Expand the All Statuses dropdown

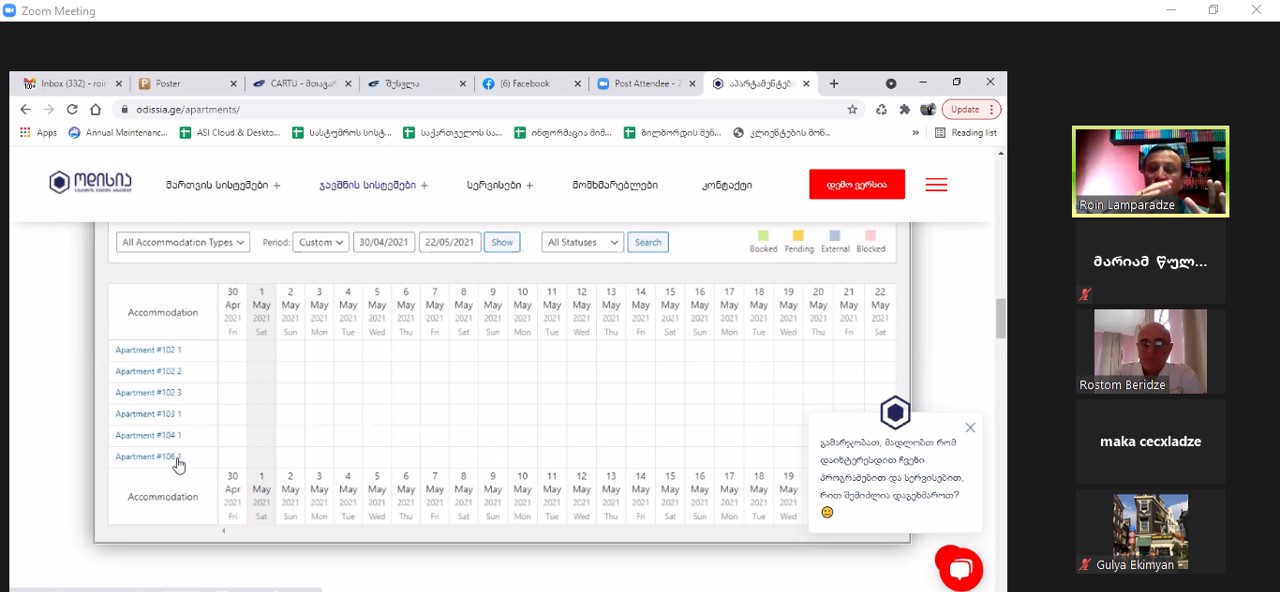(x=583, y=242)
